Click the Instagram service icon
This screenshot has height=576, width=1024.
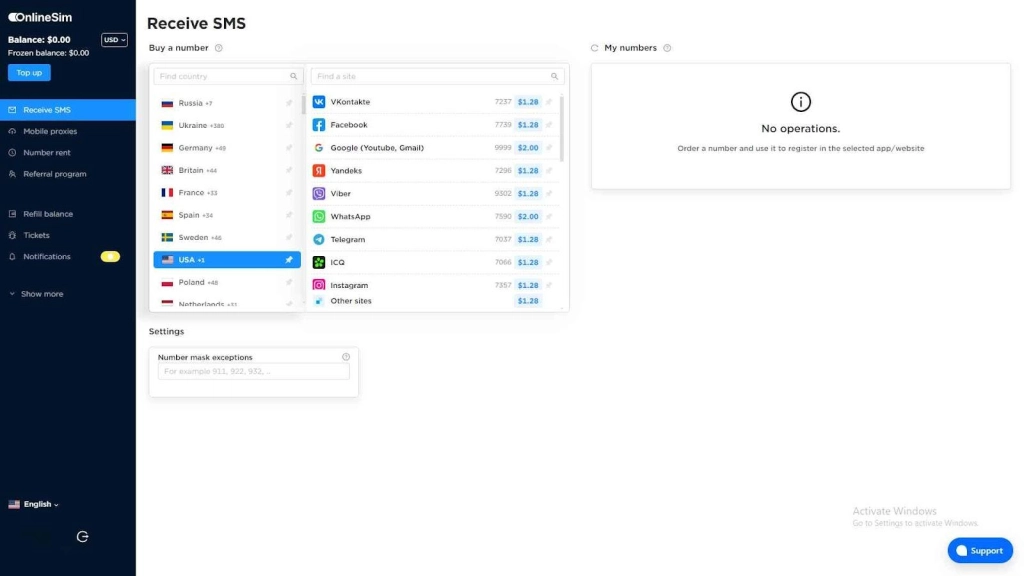click(x=319, y=285)
